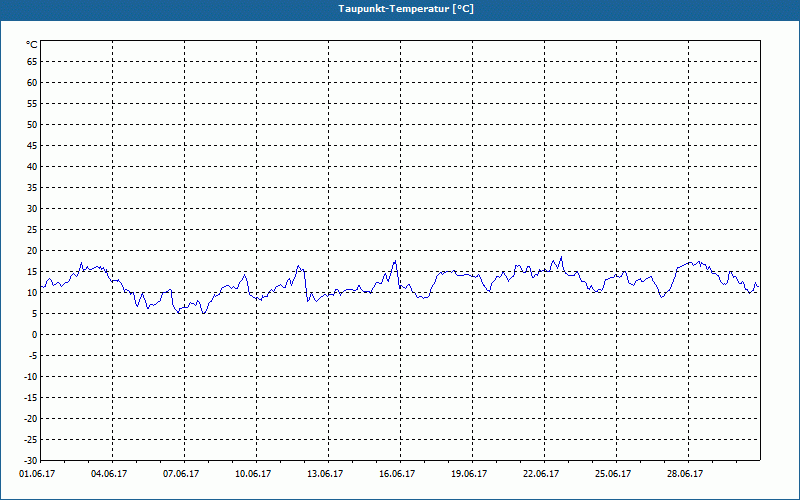Click the Taupunkt-Temperatur [°C] chart title
Image resolution: width=800 pixels, height=500 pixels.
[x=406, y=9]
